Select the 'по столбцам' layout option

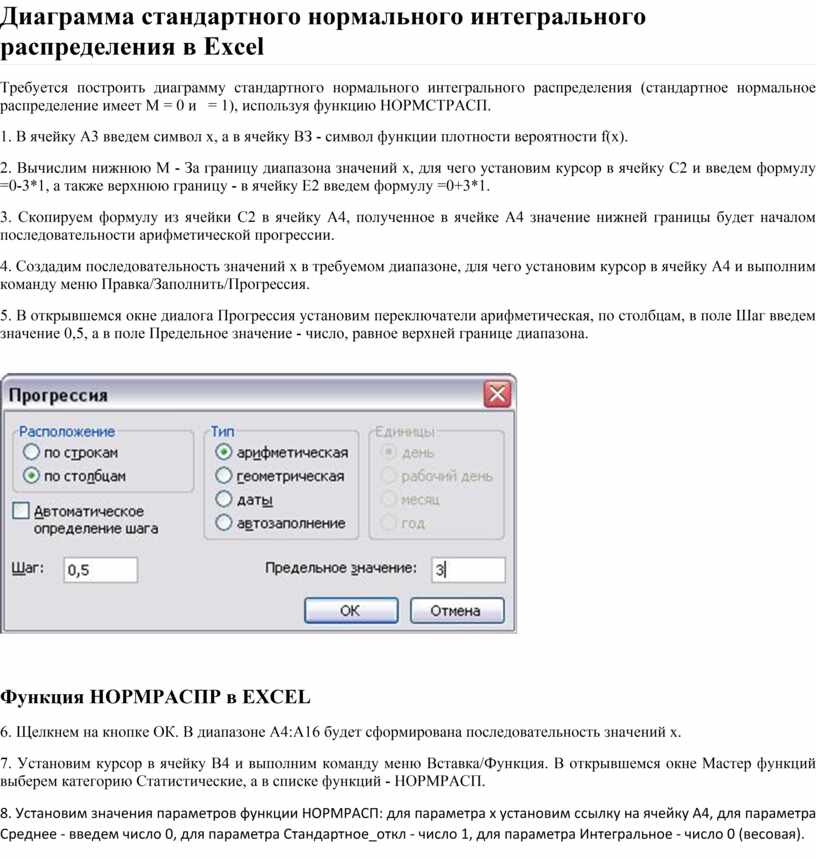click(x=31, y=476)
